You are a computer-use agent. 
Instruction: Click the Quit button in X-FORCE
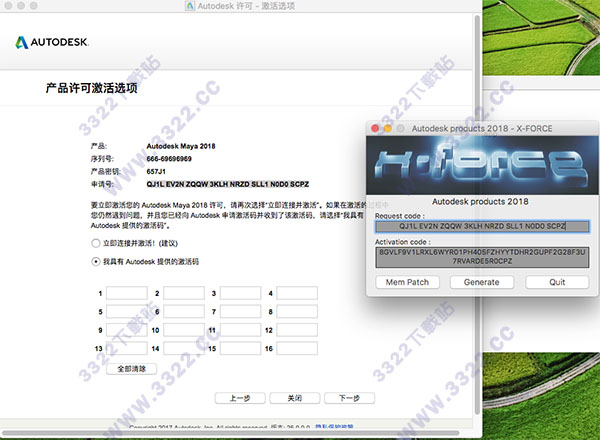point(557,282)
